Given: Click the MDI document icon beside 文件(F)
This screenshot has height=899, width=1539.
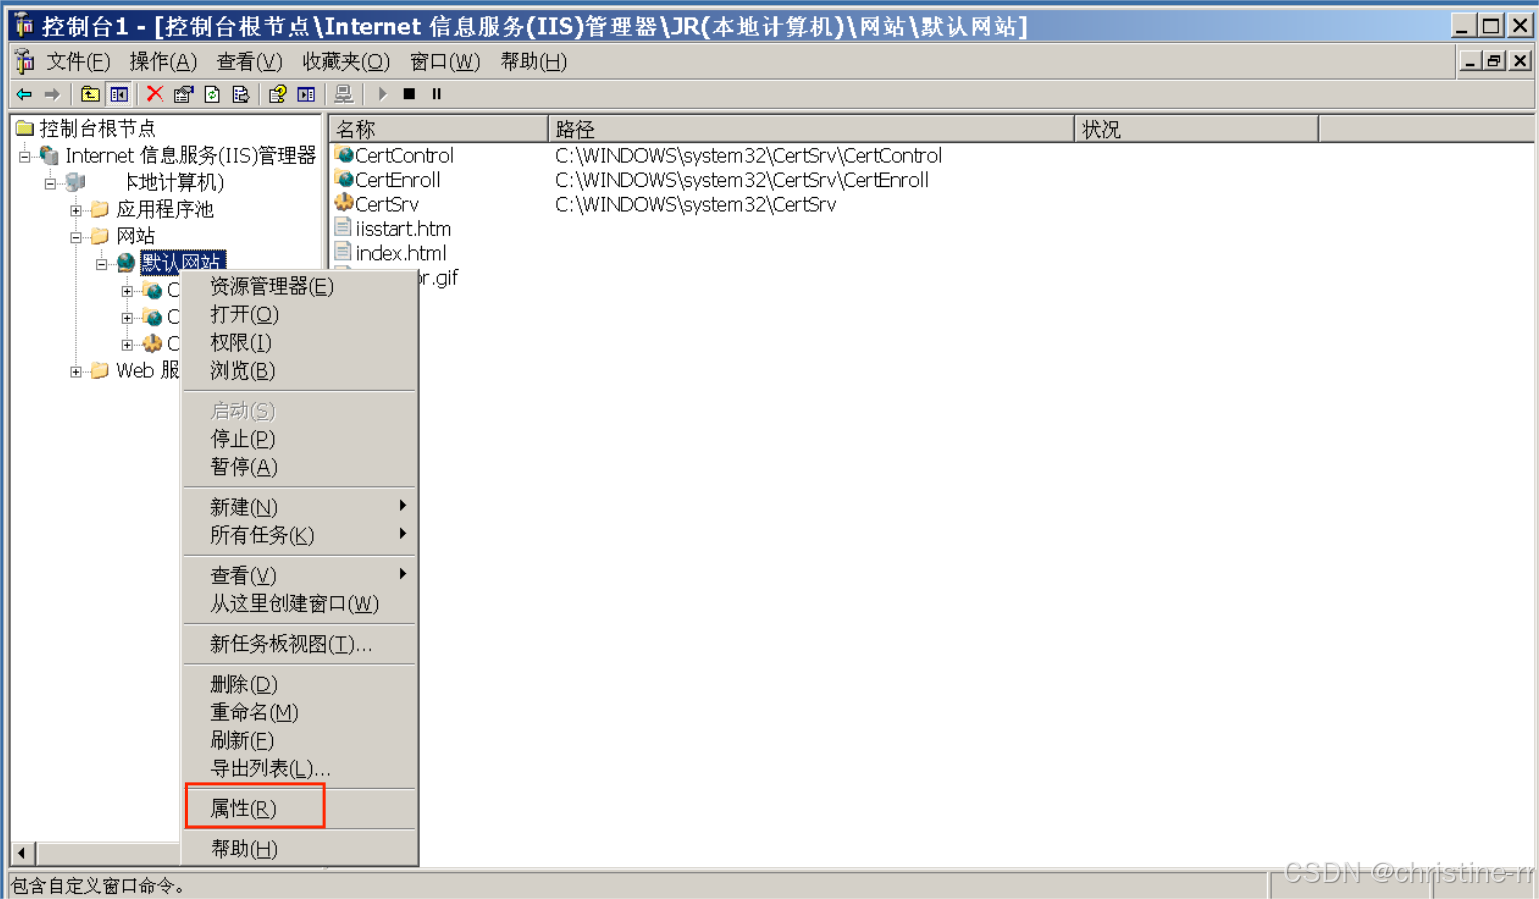Looking at the screenshot, I should pos(25,62).
